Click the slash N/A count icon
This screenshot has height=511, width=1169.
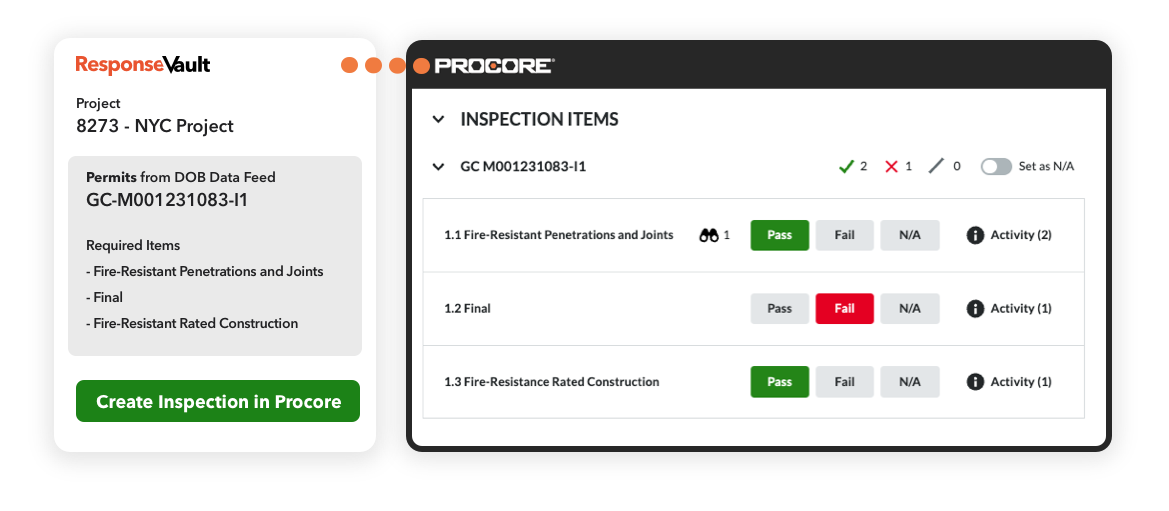click(936, 166)
